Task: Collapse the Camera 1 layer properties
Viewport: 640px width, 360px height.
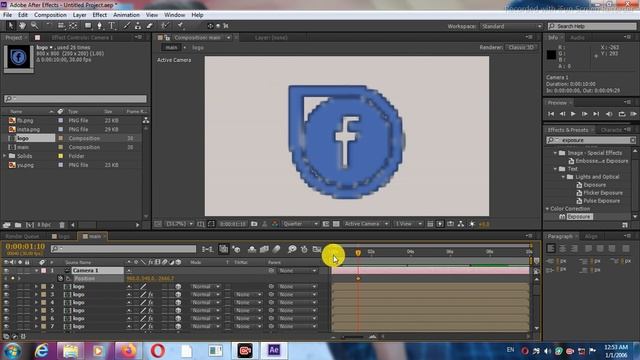Action: (x=36, y=270)
